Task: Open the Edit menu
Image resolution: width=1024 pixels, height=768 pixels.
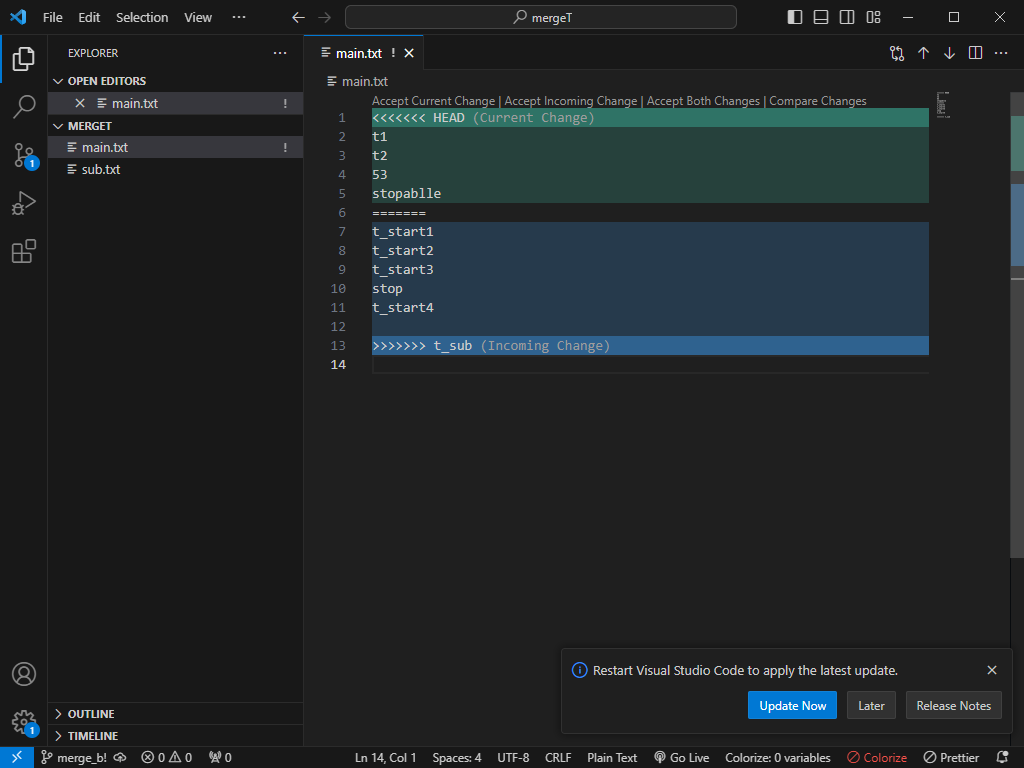Action: 89,18
